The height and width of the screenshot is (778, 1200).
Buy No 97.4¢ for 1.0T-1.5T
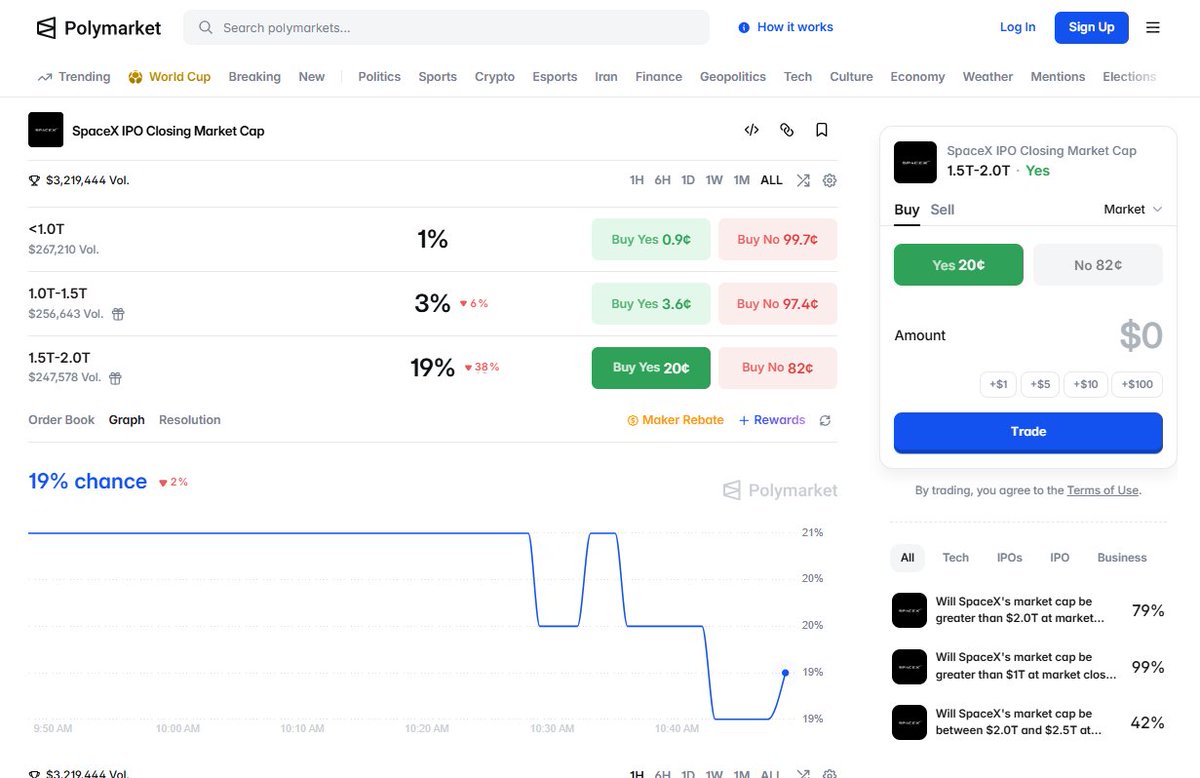[x=778, y=304]
